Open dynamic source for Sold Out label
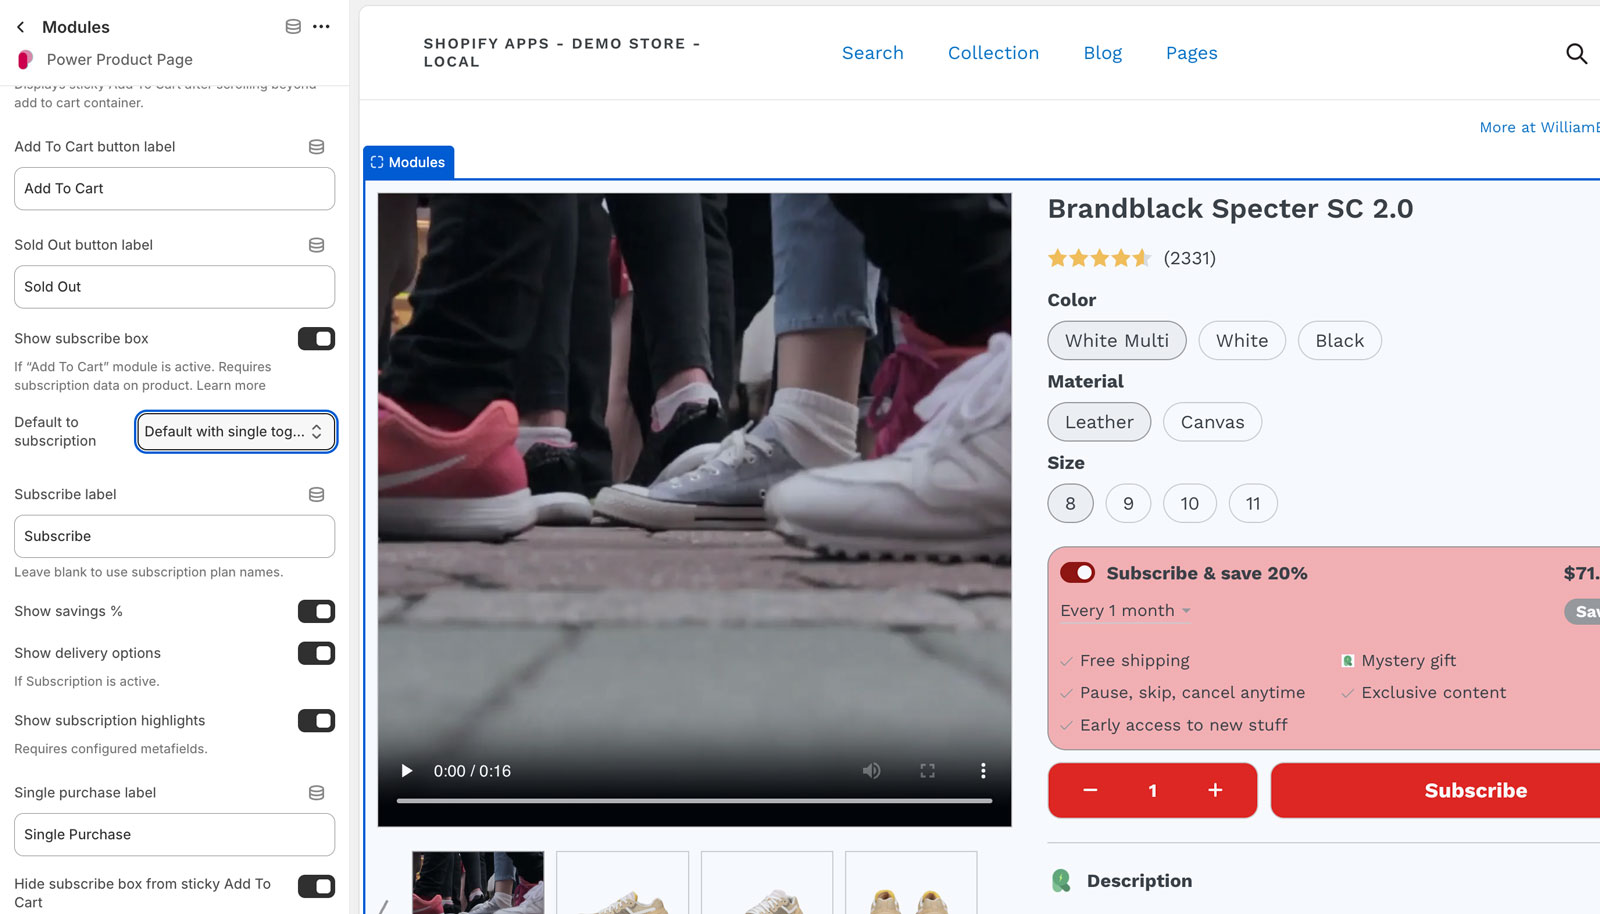Image resolution: width=1600 pixels, height=914 pixels. 316,244
